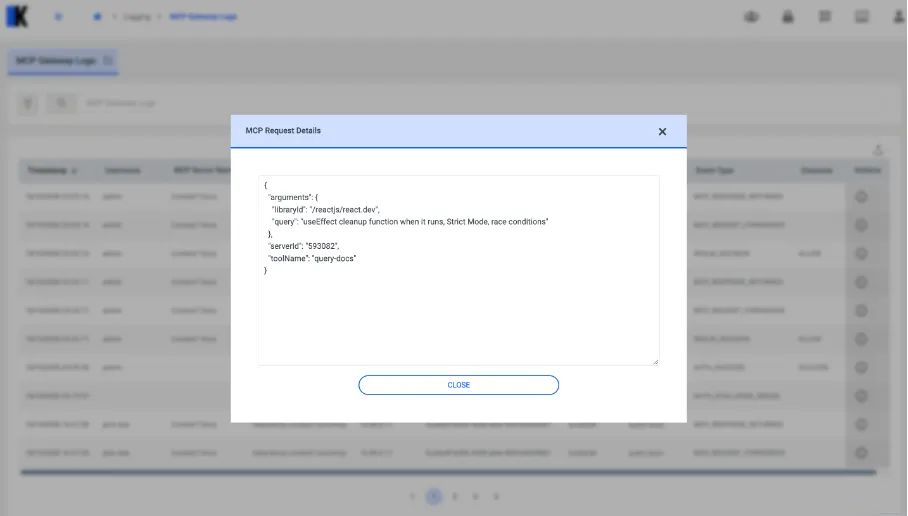Go to page 3 of the logs
The width and height of the screenshot is (908, 516).
475,497
